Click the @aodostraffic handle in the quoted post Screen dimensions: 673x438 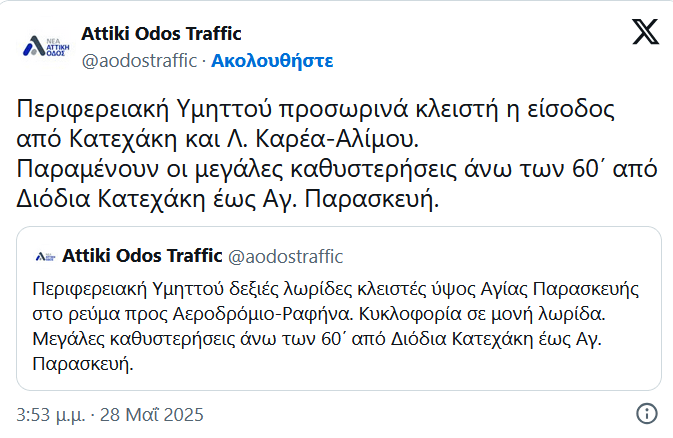coord(285,256)
